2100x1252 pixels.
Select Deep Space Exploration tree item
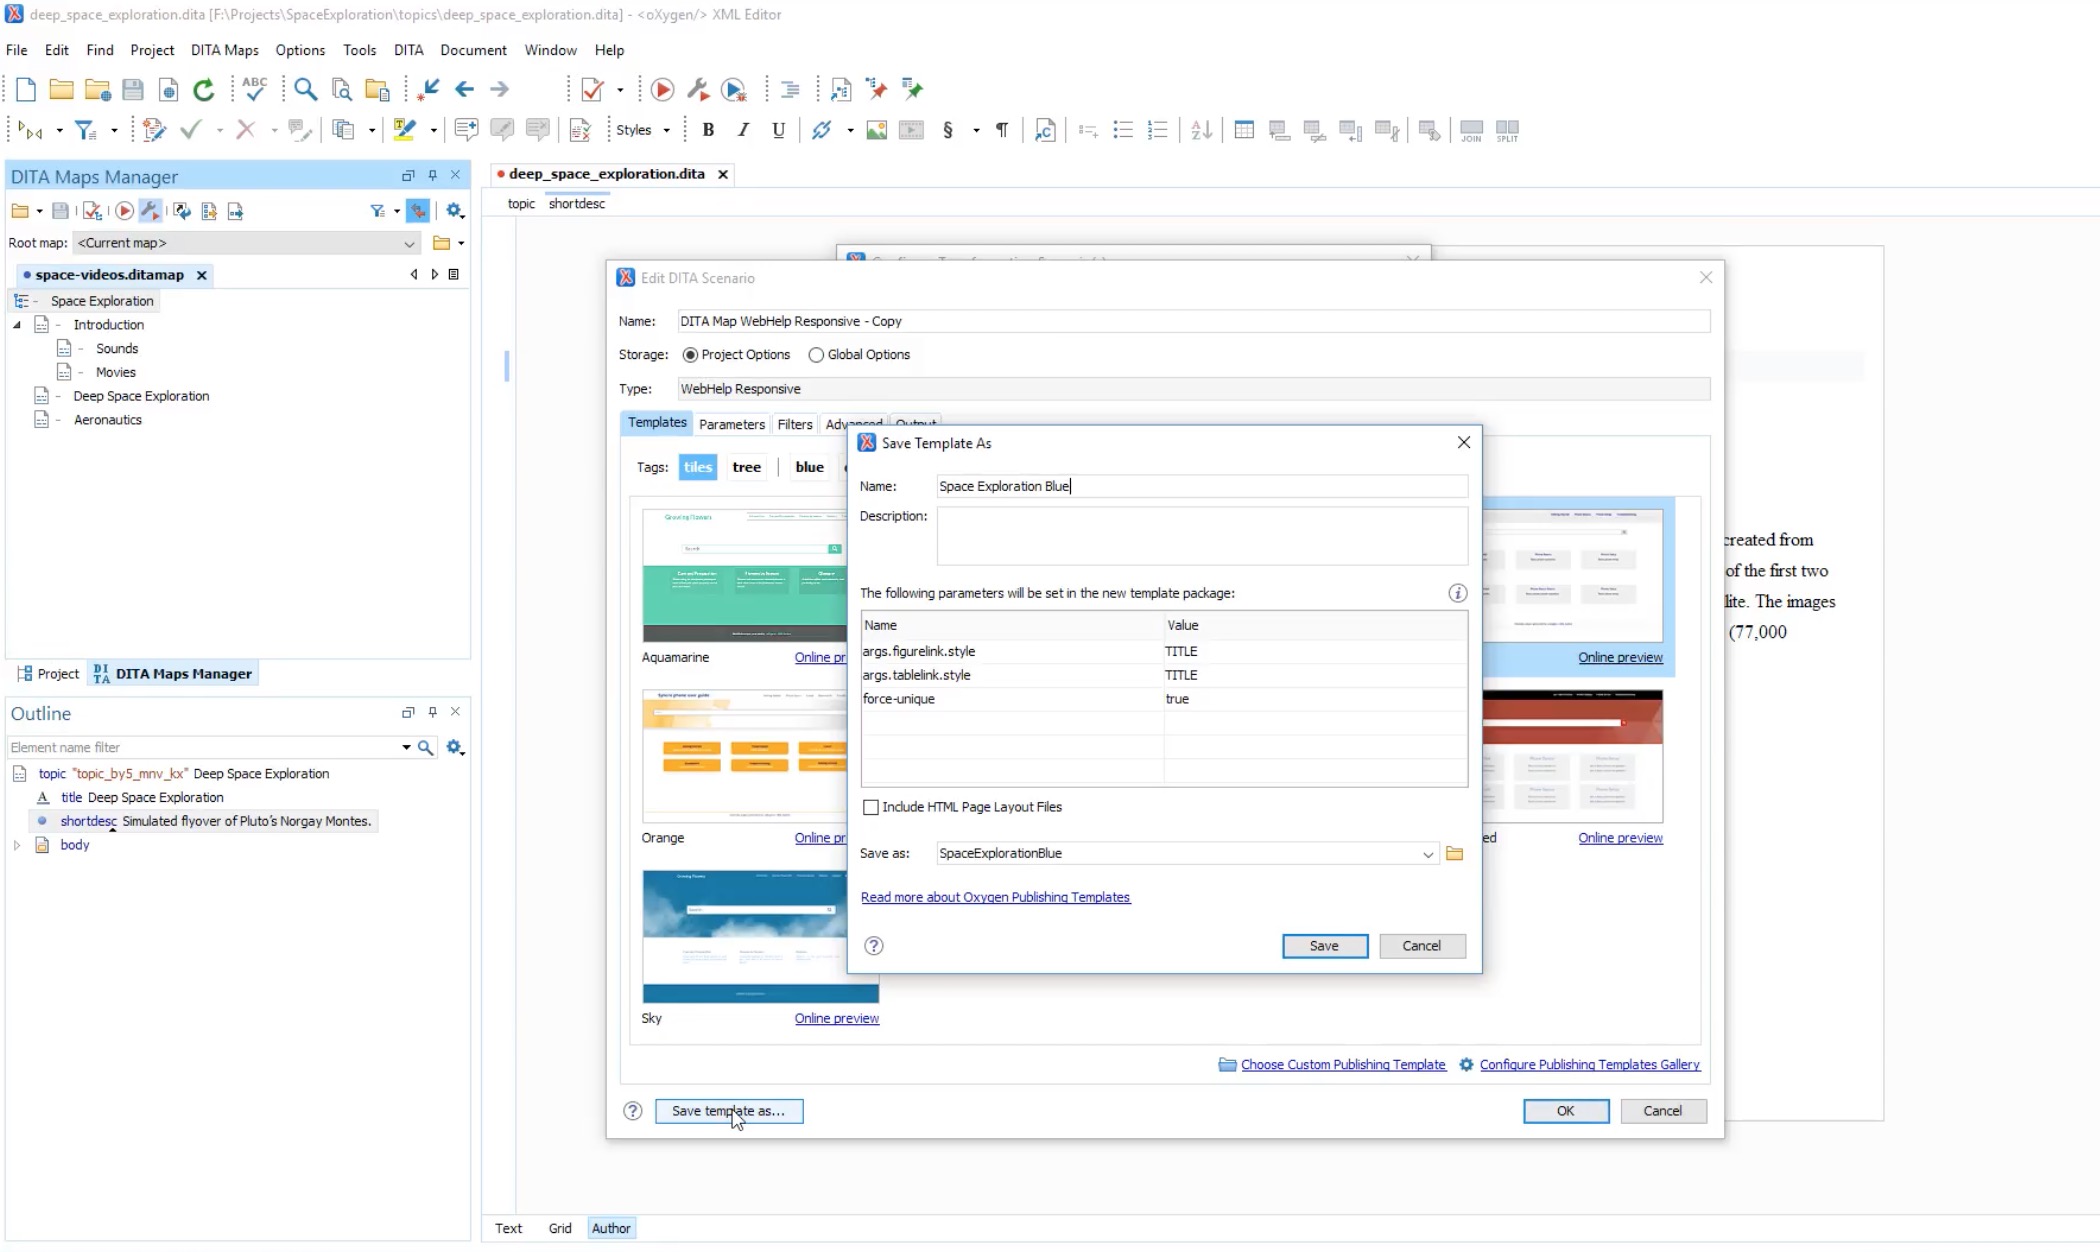[141, 396]
